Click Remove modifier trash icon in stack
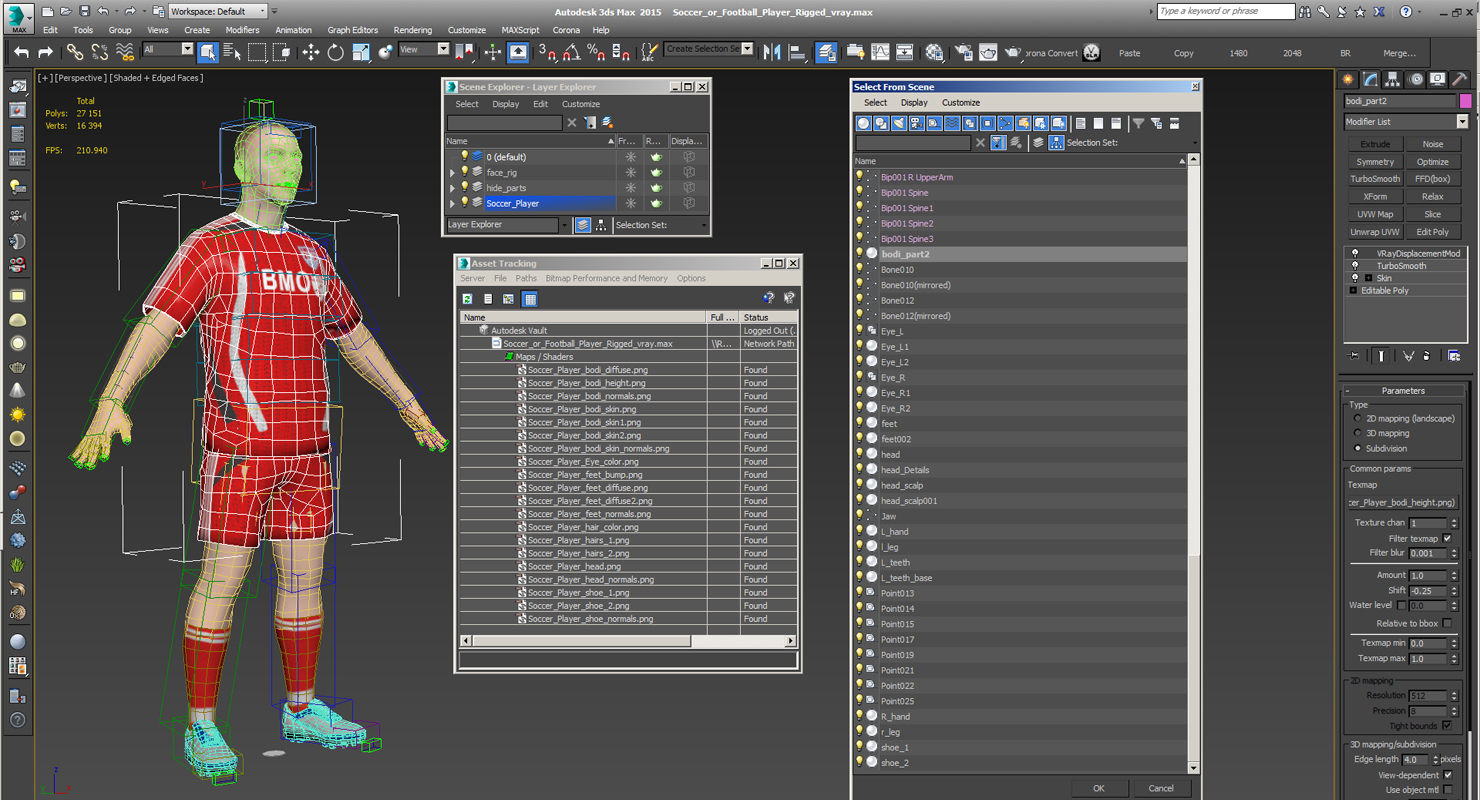This screenshot has width=1480, height=800. 1427,355
